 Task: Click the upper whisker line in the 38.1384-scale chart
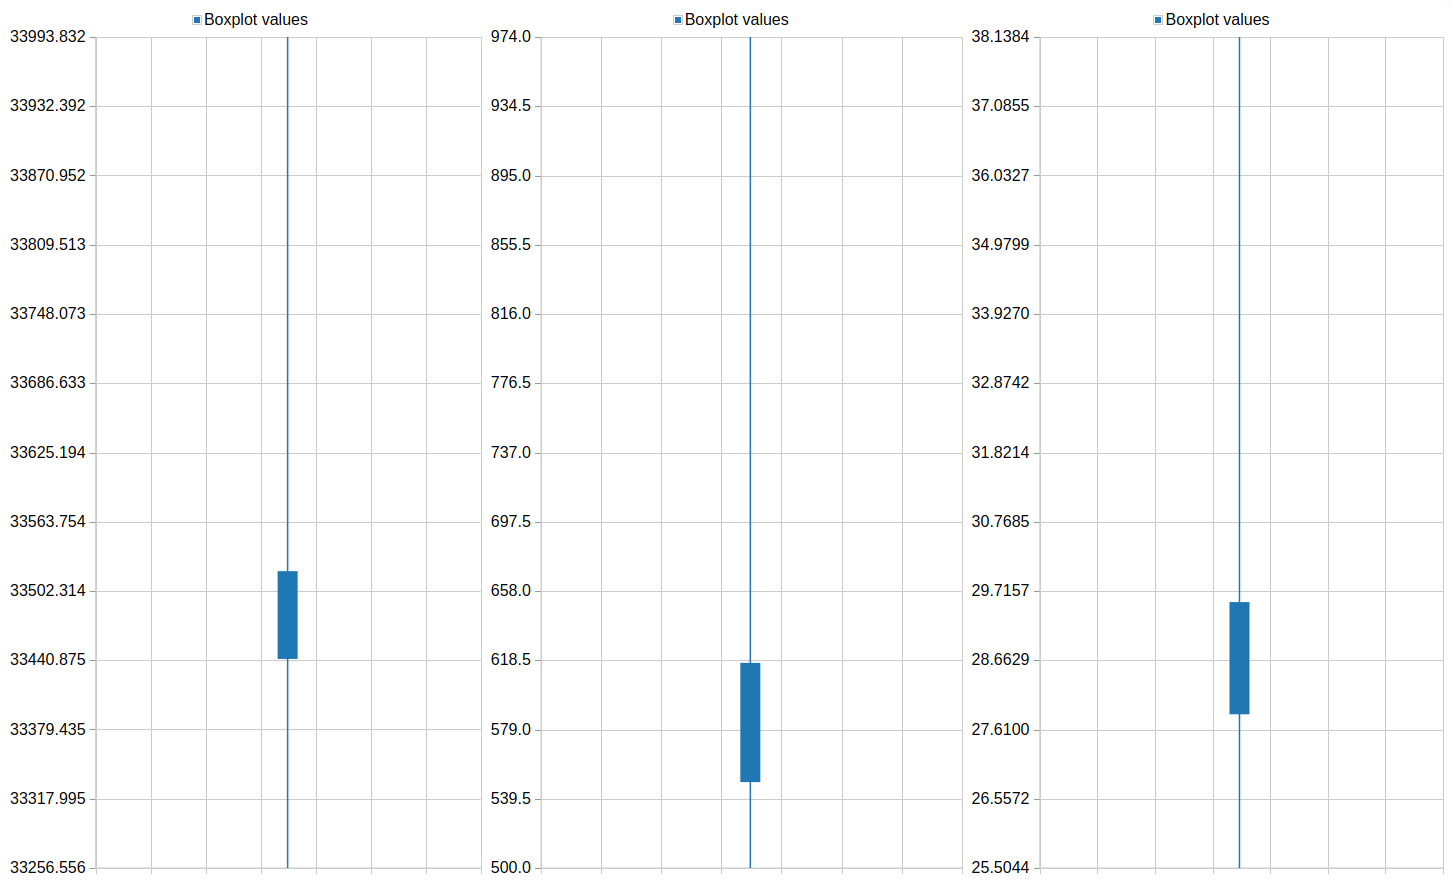point(1239,320)
